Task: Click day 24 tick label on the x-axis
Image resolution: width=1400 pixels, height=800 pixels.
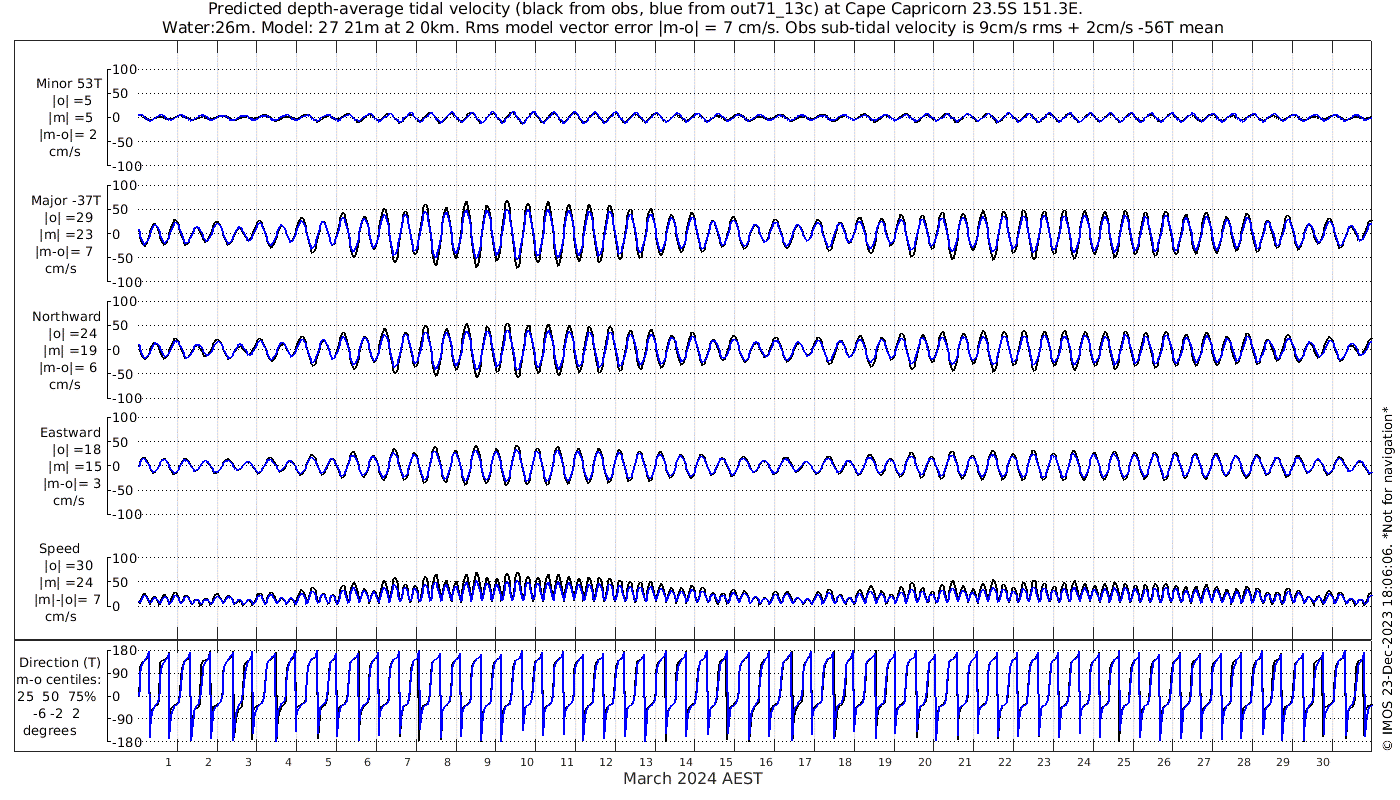Action: (x=1084, y=762)
